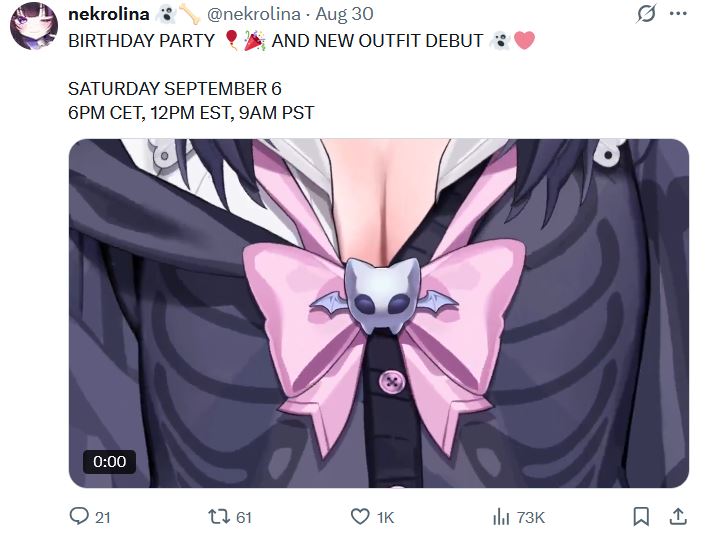Open the three-dot more options menu
The height and width of the screenshot is (537, 709).
point(678,14)
